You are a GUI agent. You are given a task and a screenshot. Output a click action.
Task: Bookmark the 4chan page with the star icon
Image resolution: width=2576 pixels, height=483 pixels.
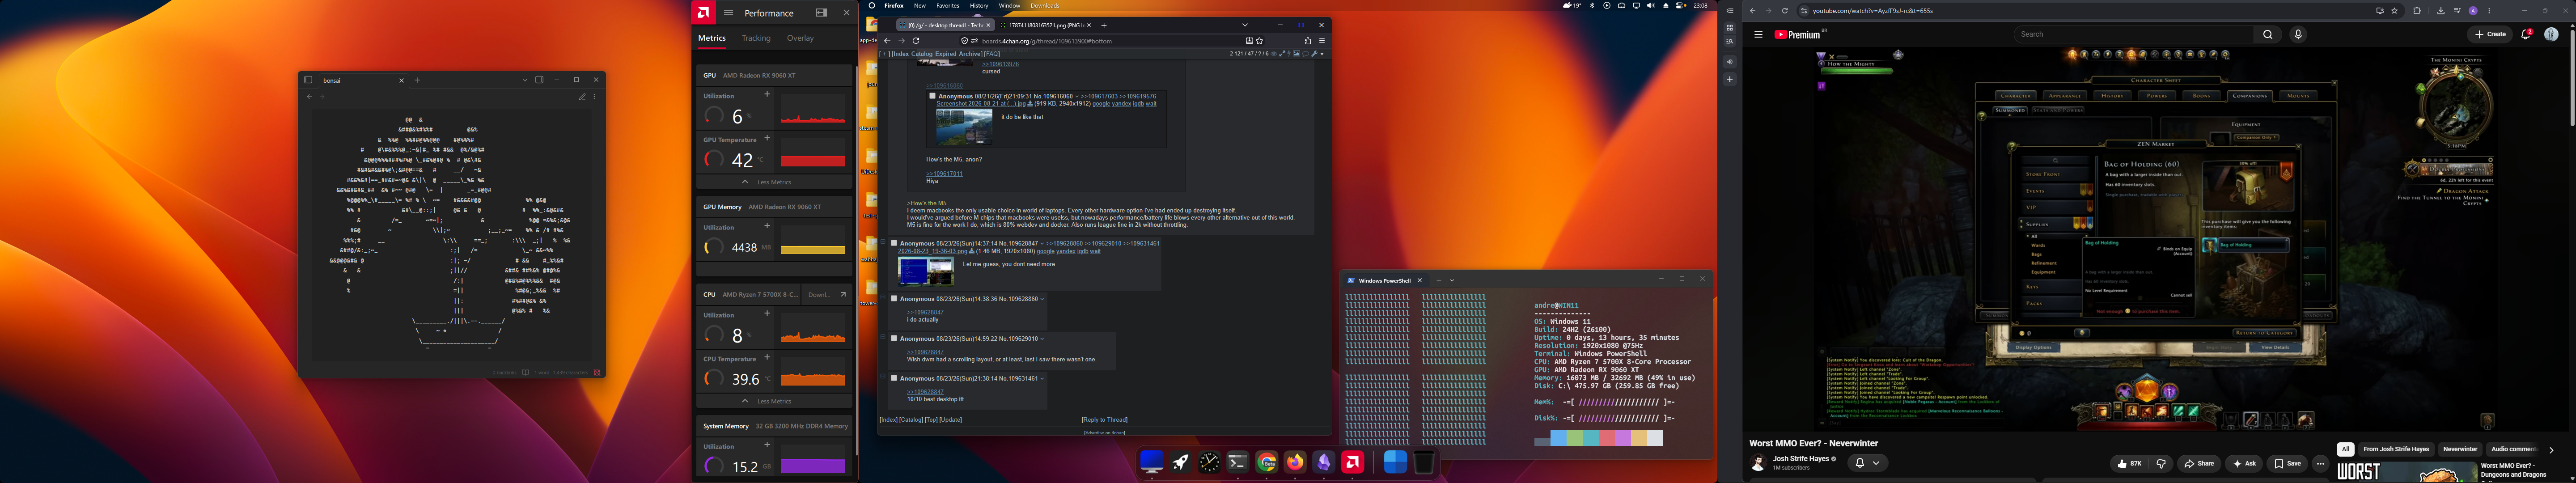click(x=1259, y=41)
